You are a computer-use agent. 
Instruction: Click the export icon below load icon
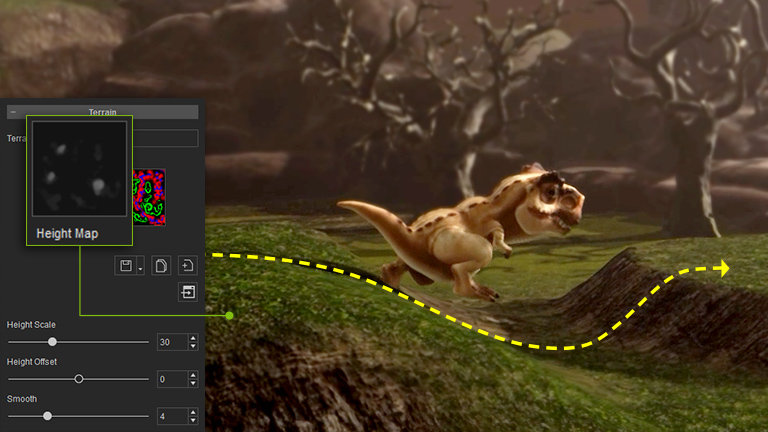(188, 292)
